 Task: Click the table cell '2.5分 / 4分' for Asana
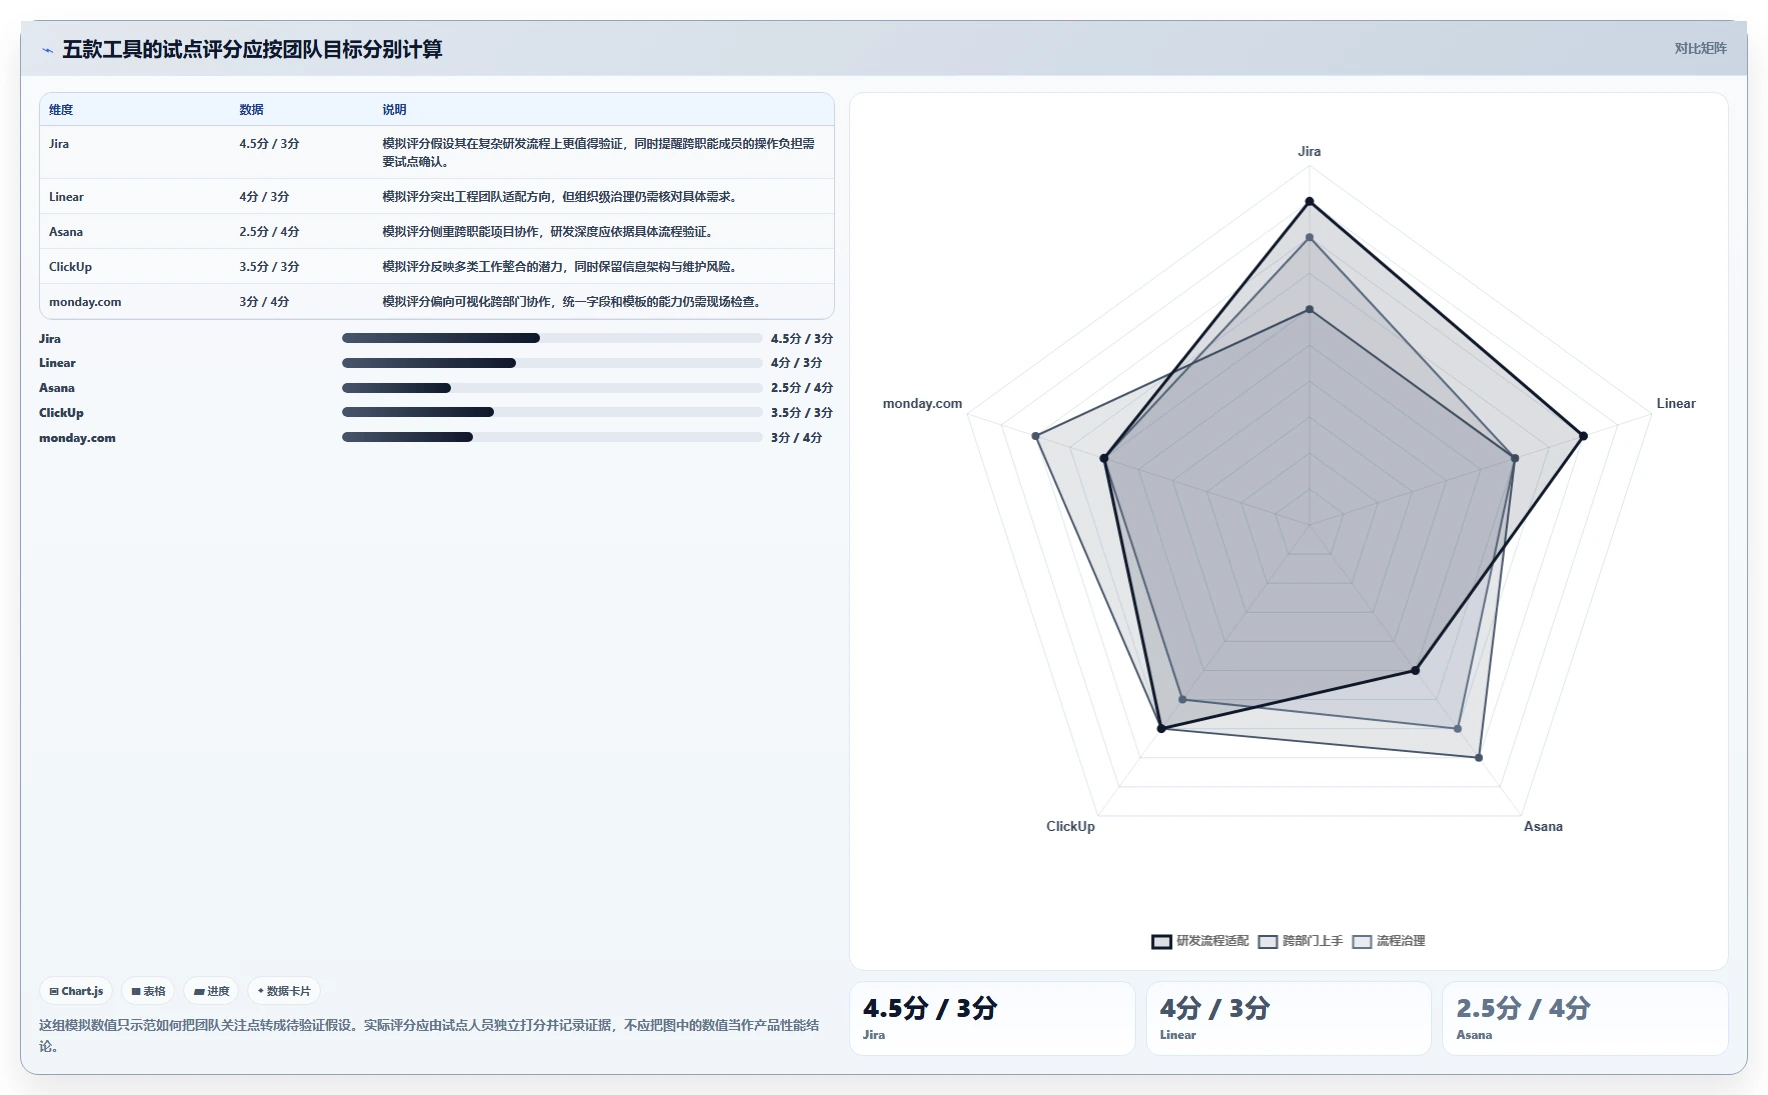[269, 232]
